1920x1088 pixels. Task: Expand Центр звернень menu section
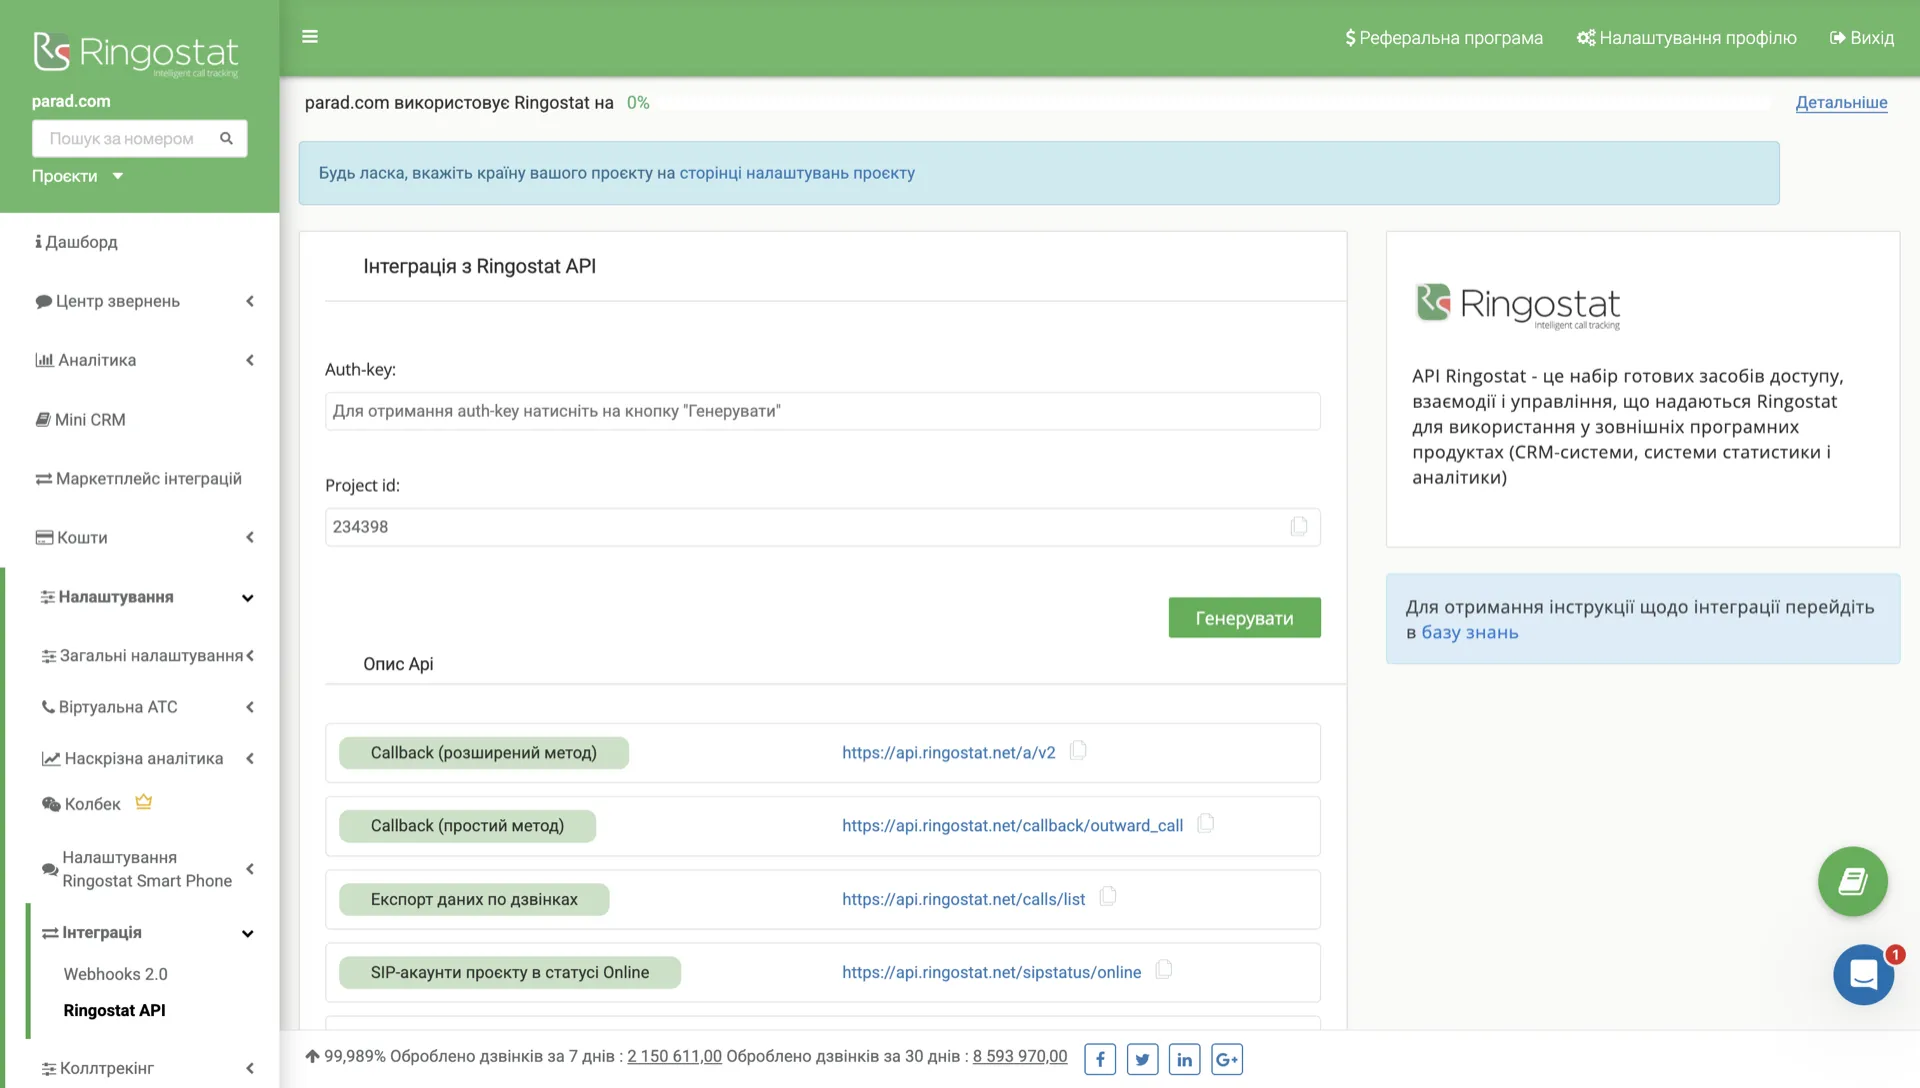coord(143,301)
